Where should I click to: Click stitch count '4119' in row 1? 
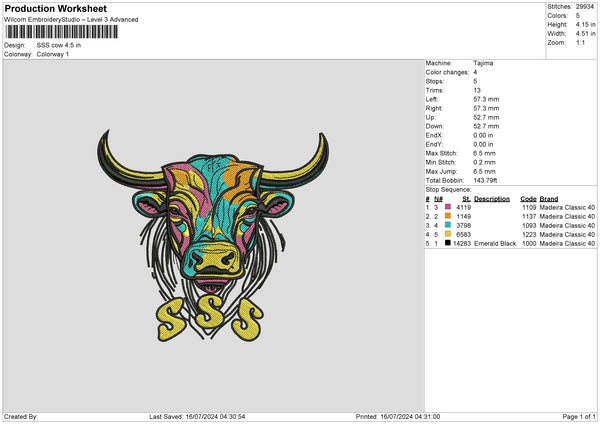click(x=464, y=207)
